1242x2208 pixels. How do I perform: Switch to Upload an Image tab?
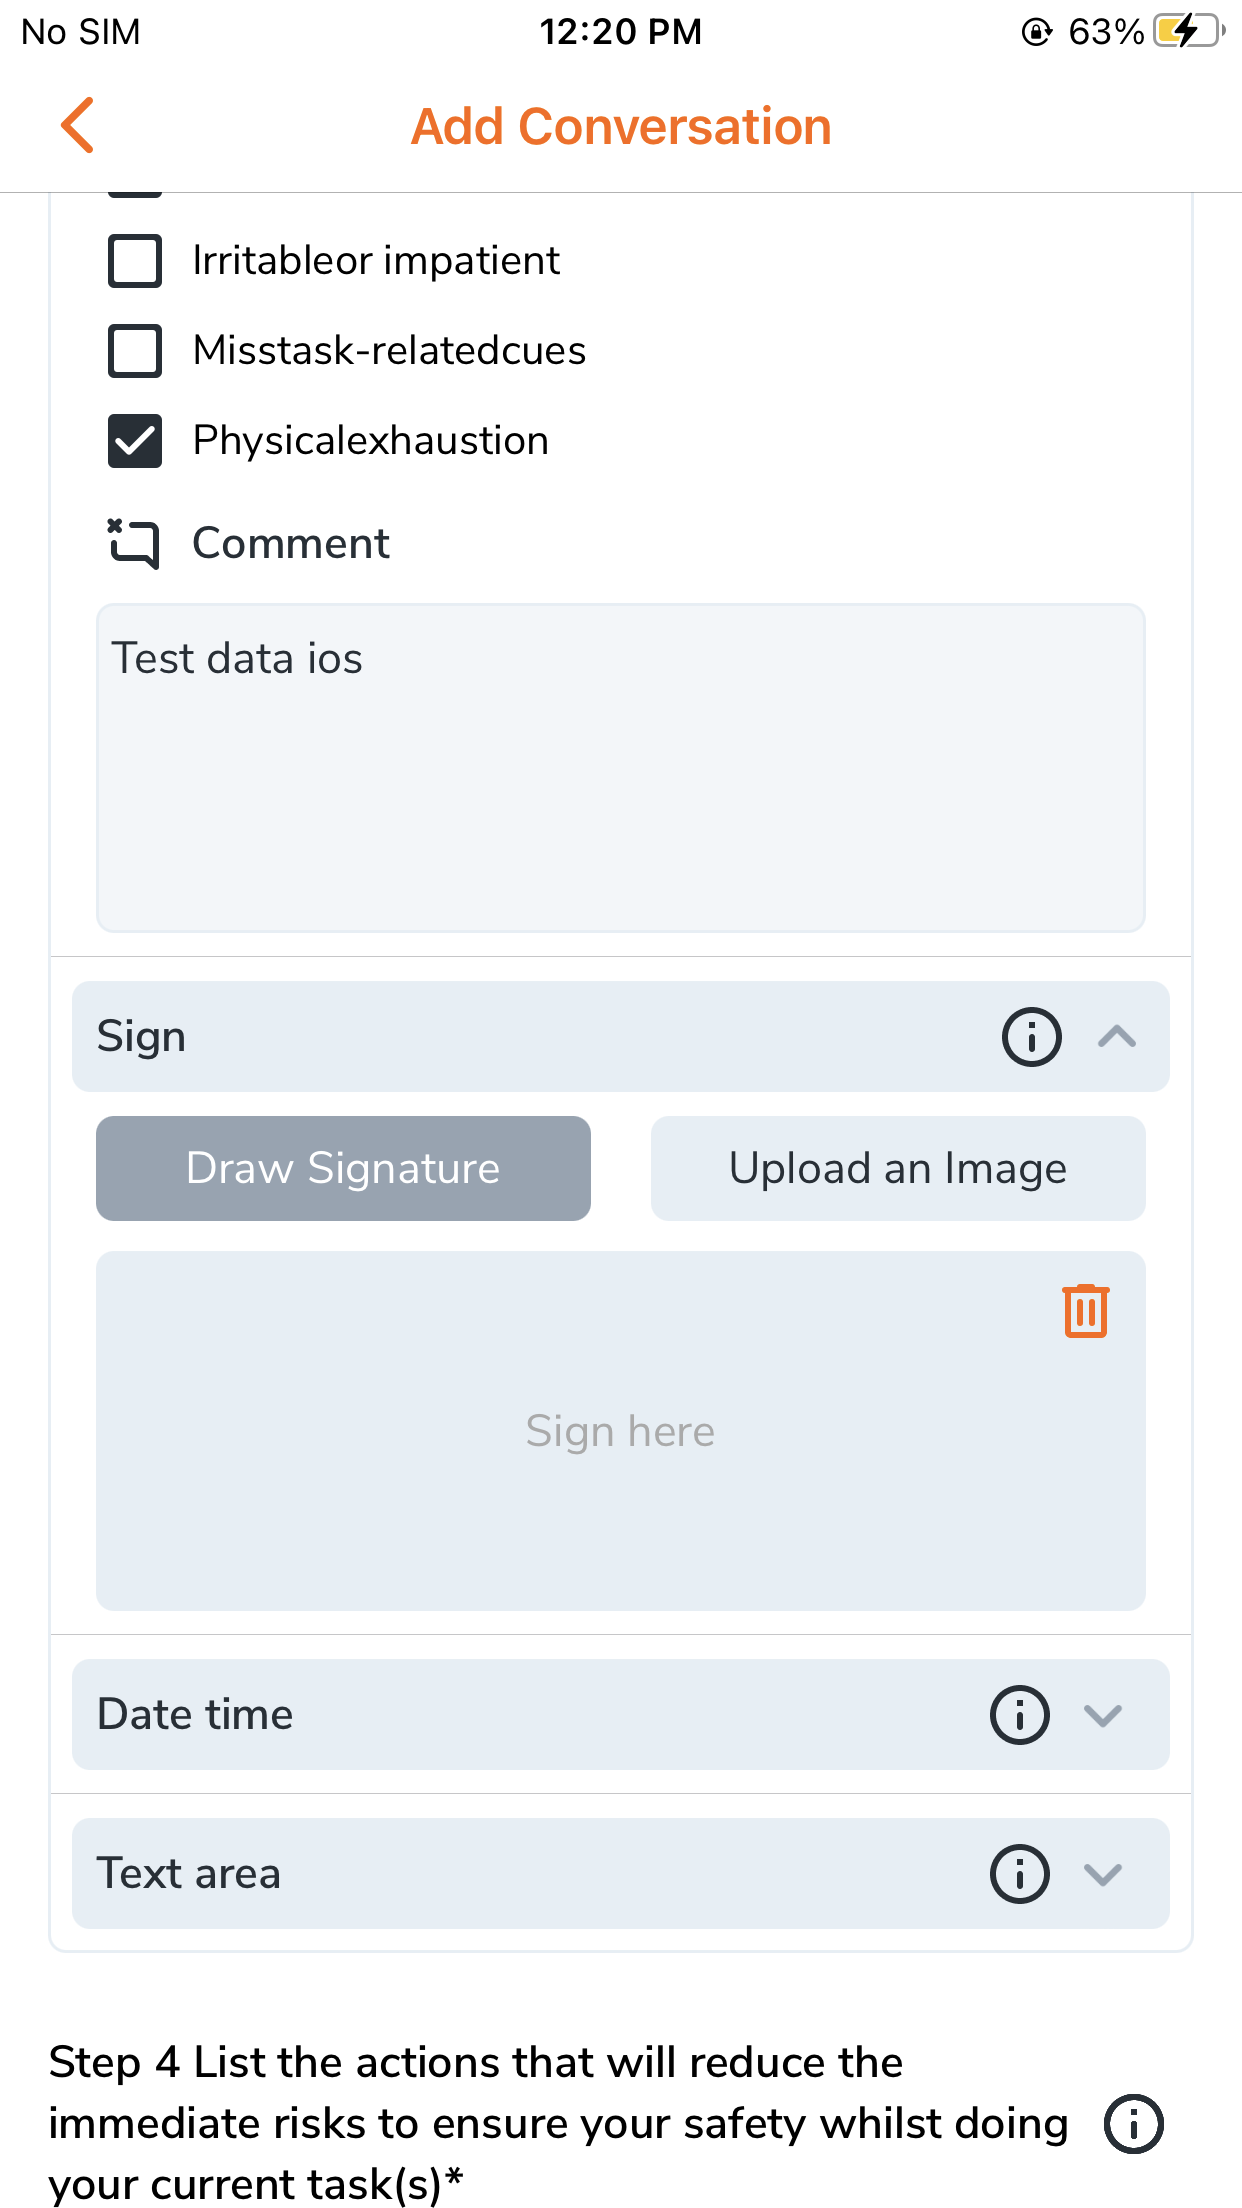click(x=898, y=1168)
